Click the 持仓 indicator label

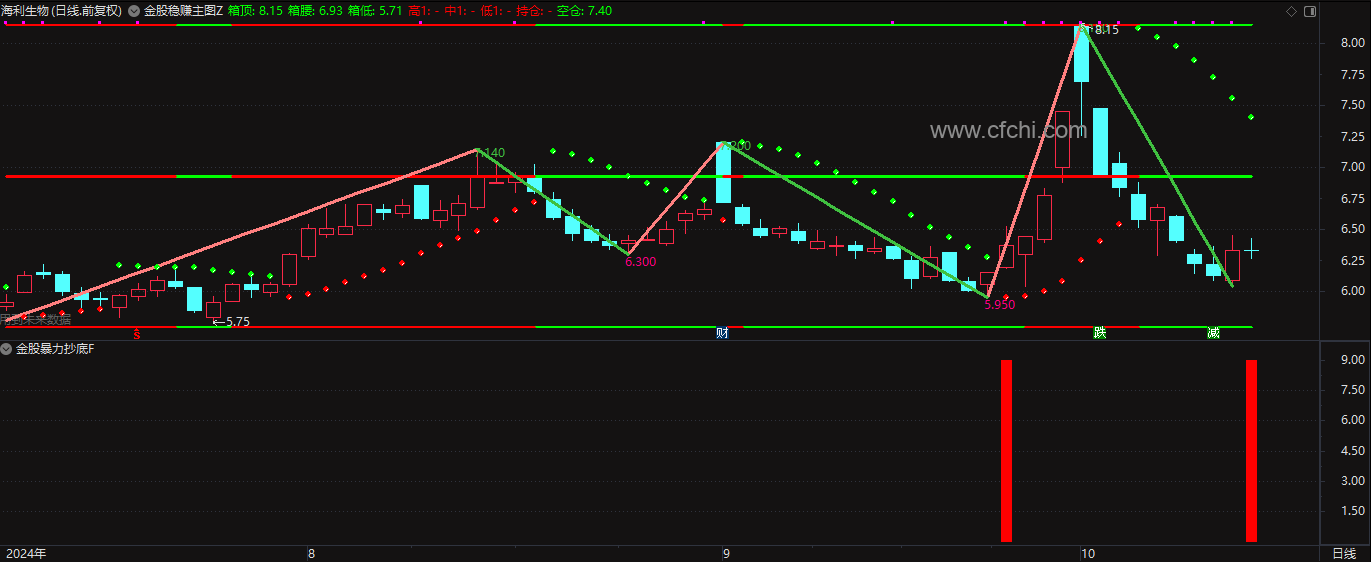(x=532, y=11)
